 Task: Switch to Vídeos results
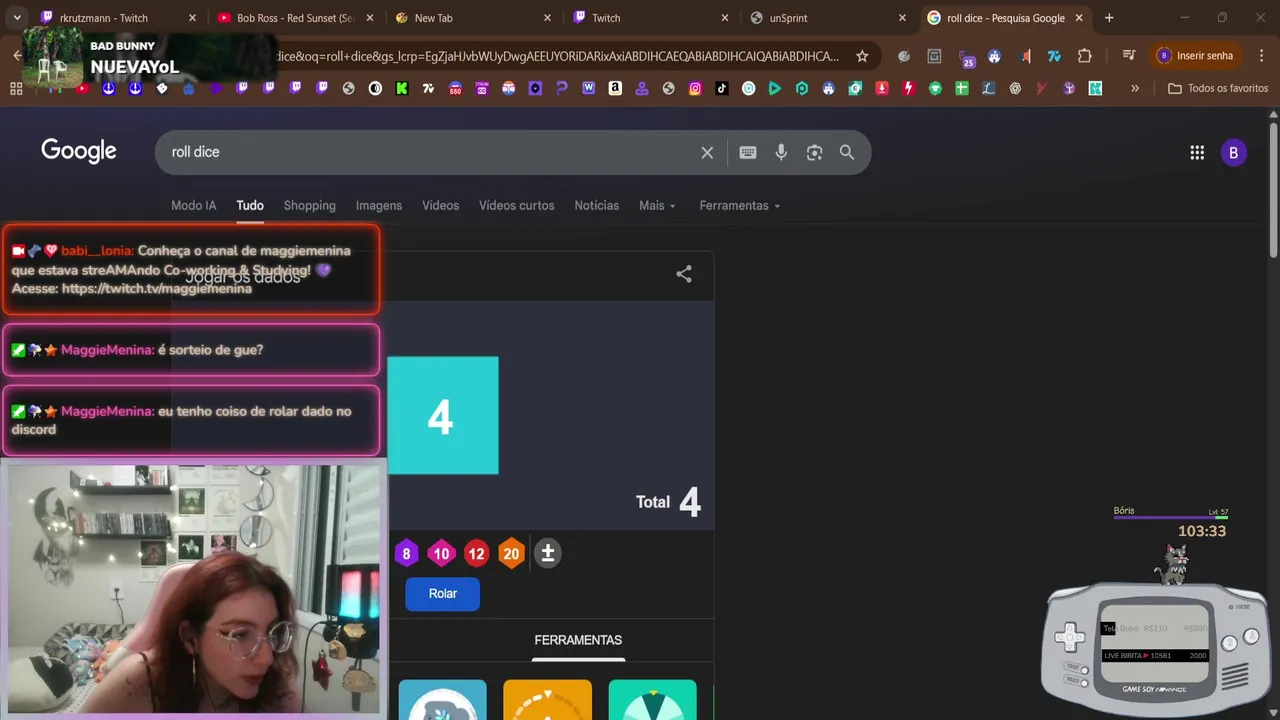[440, 205]
